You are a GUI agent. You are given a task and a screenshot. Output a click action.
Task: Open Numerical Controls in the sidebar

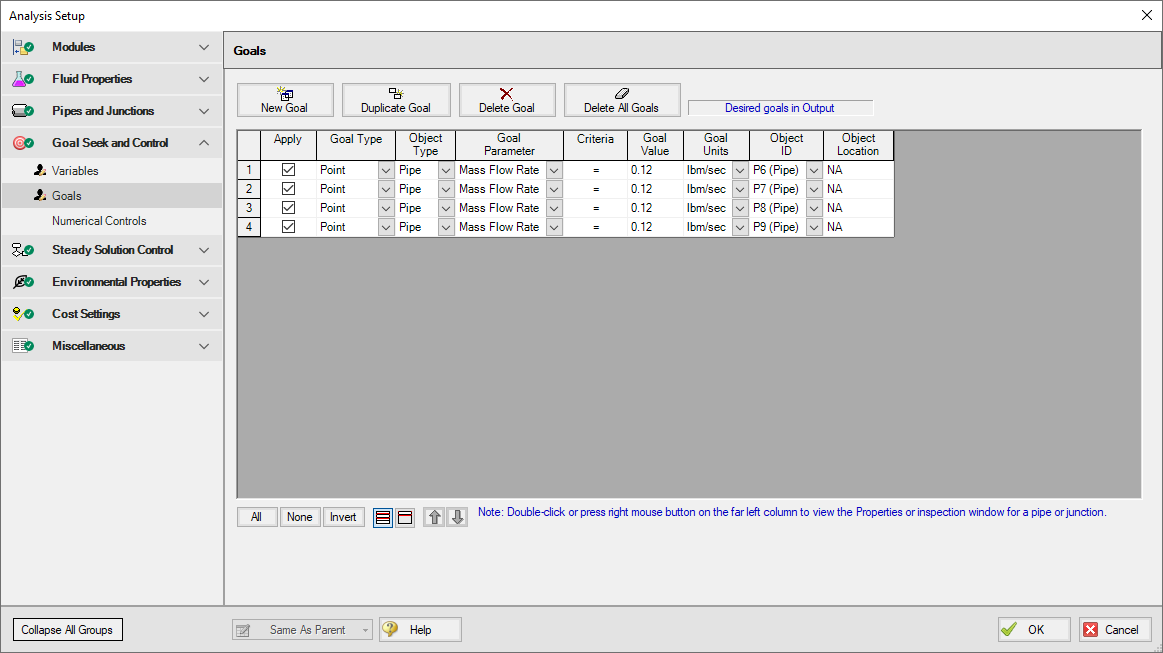click(99, 221)
